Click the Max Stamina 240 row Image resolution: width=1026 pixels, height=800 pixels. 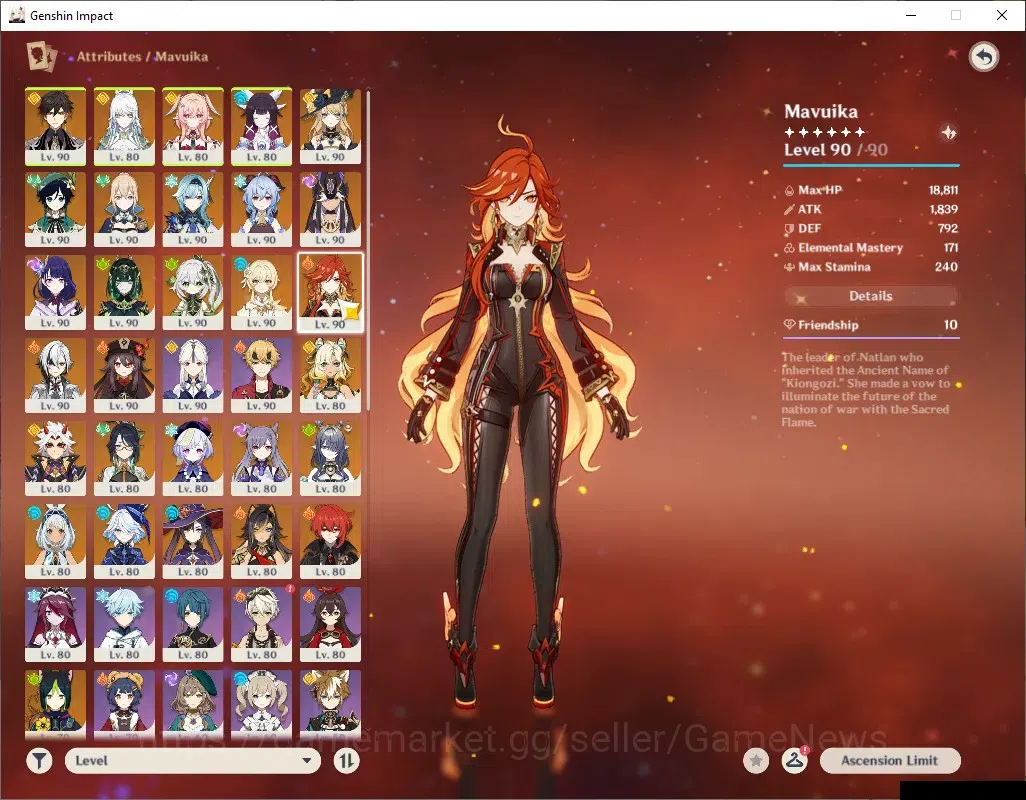(x=871, y=267)
